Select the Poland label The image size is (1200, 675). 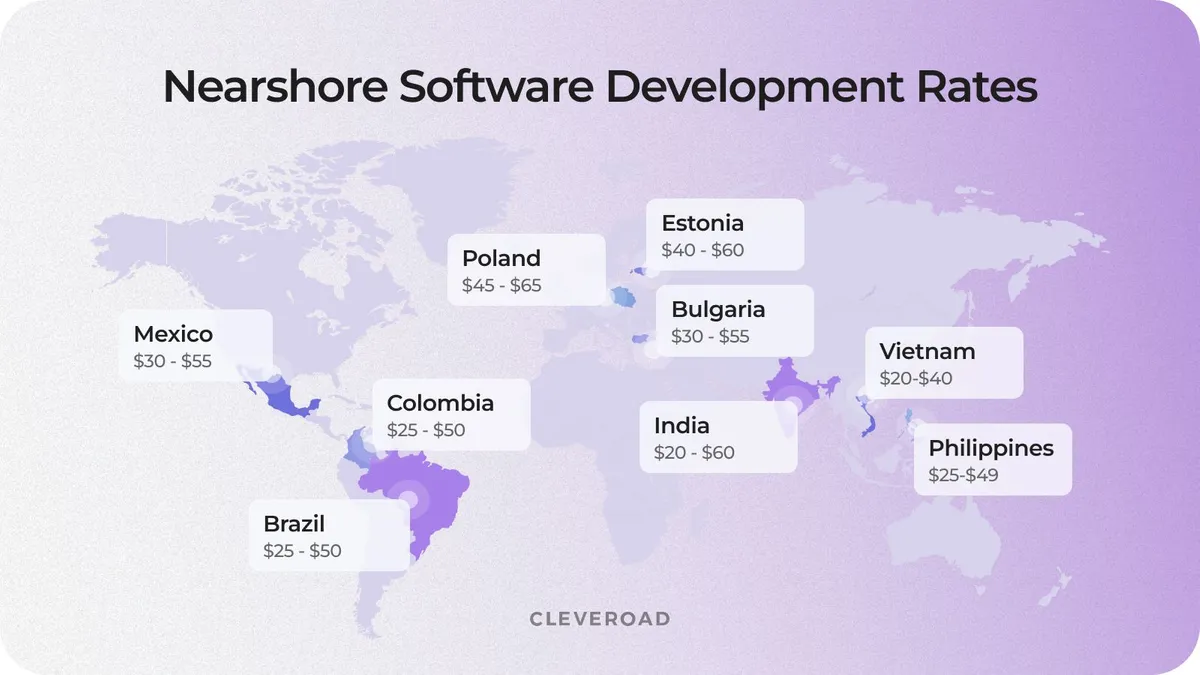click(x=501, y=258)
